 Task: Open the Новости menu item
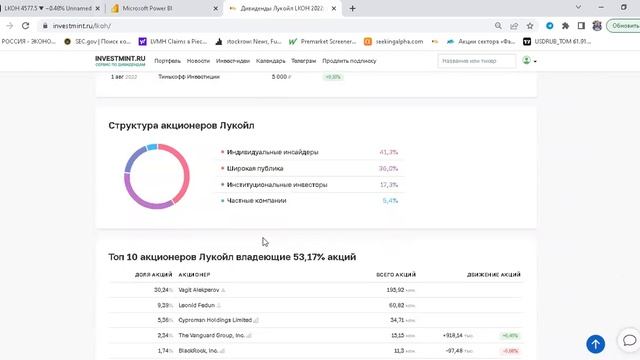(198, 61)
